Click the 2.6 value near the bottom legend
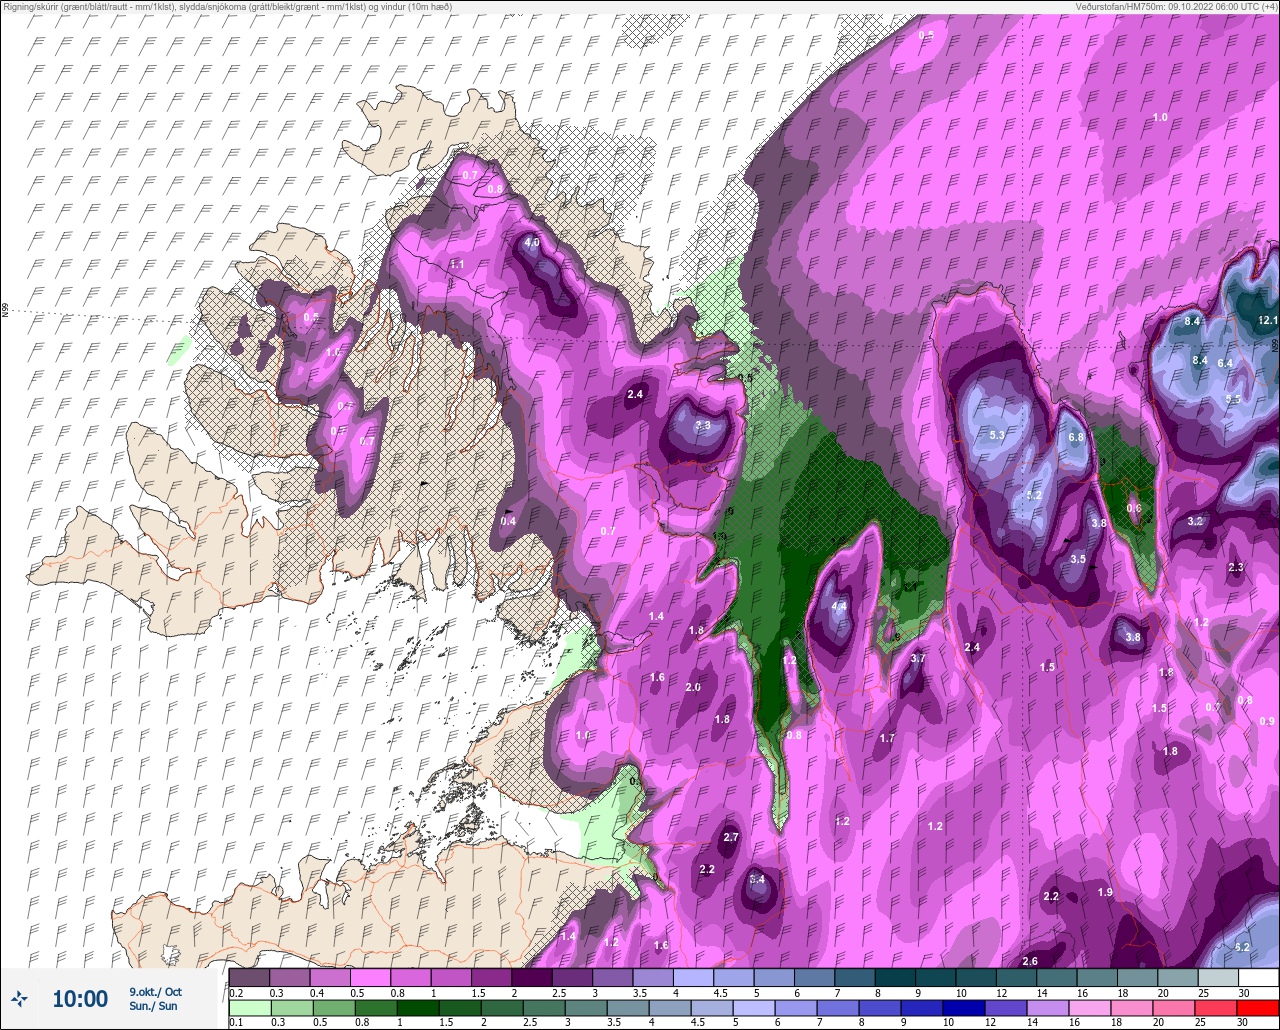 pos(1030,961)
